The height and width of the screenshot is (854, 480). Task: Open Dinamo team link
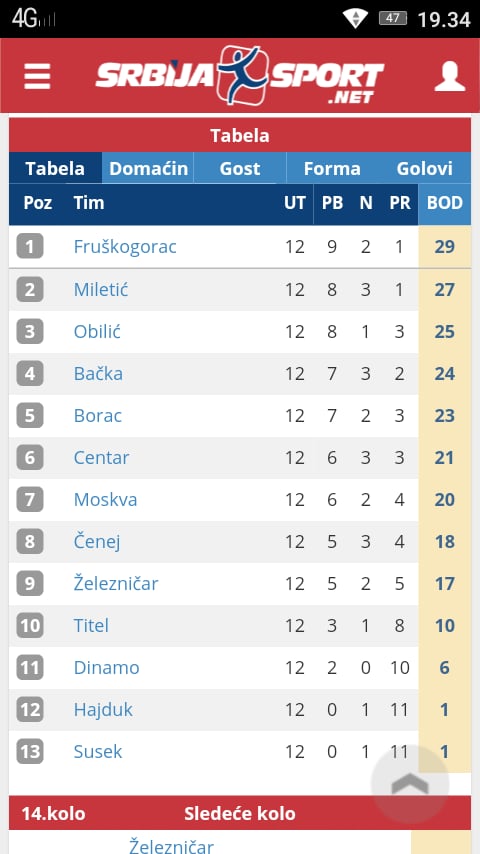(106, 668)
